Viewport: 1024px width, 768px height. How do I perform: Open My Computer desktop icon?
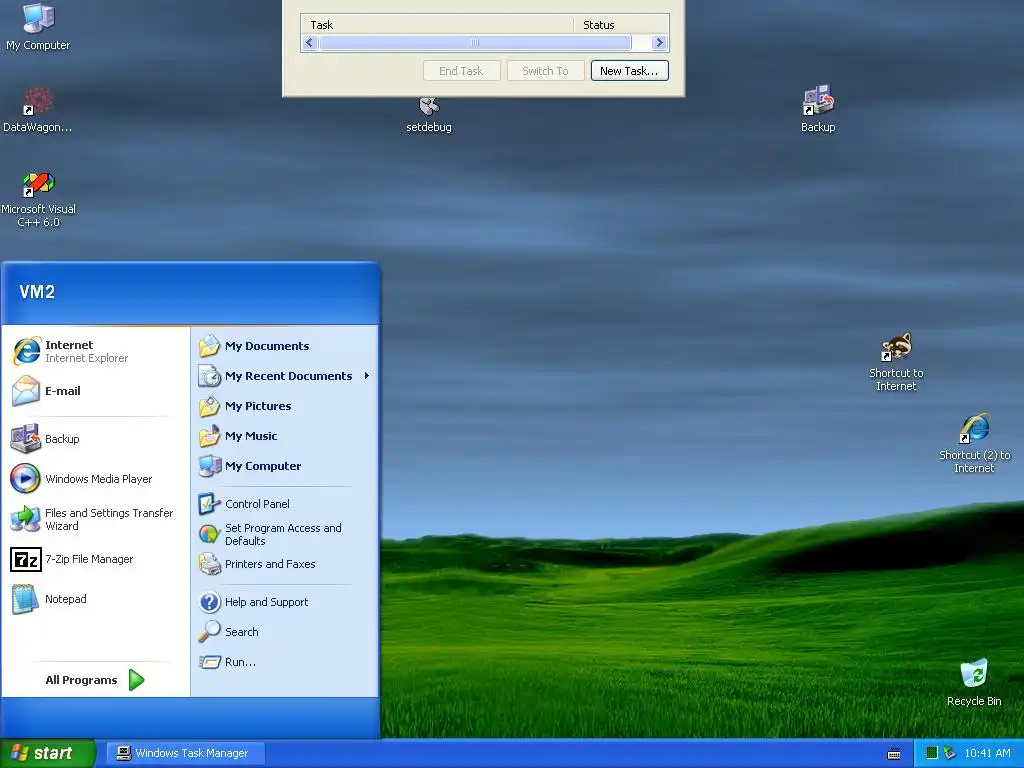[x=38, y=26]
